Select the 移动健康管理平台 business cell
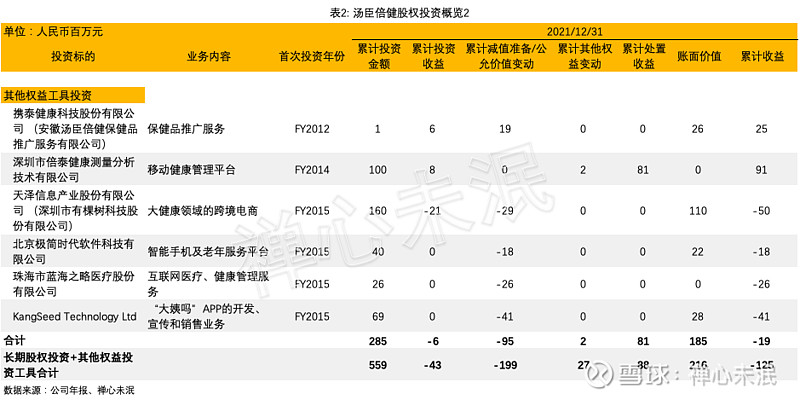This screenshot has width=800, height=400. click(x=191, y=170)
